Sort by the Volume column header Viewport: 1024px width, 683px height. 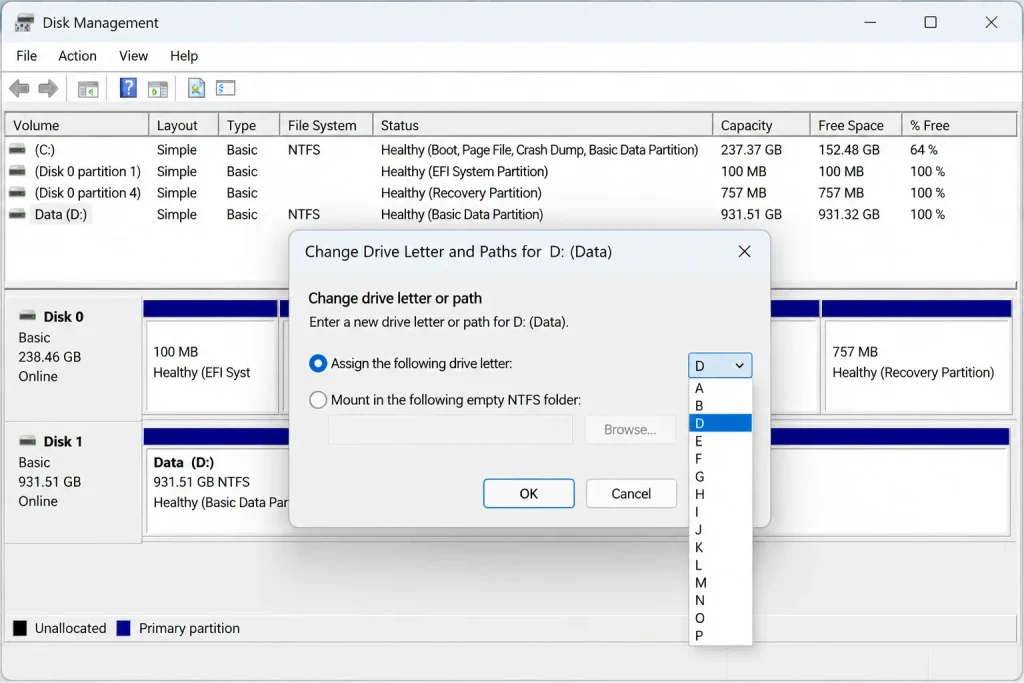(77, 125)
